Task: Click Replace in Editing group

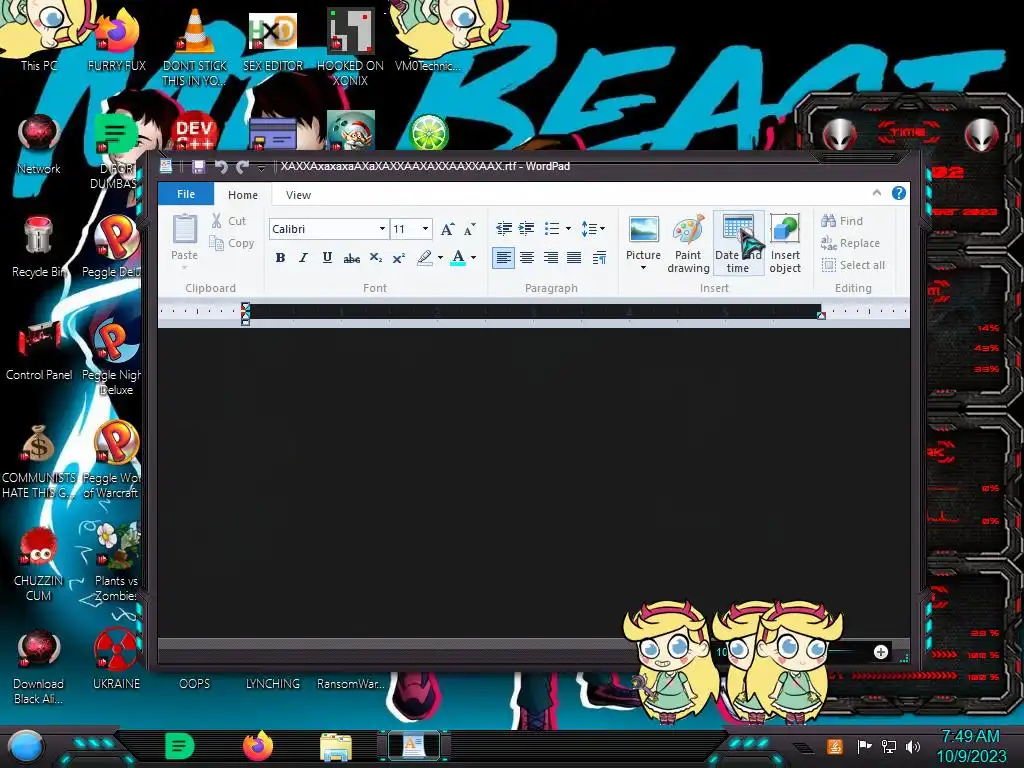Action: 850,243
